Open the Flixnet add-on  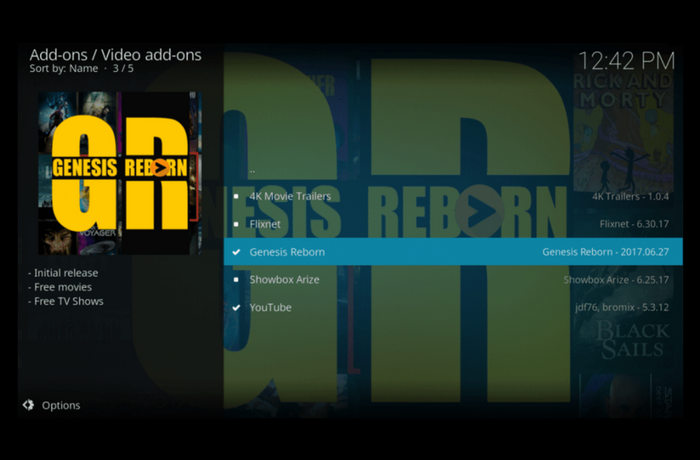[453, 224]
